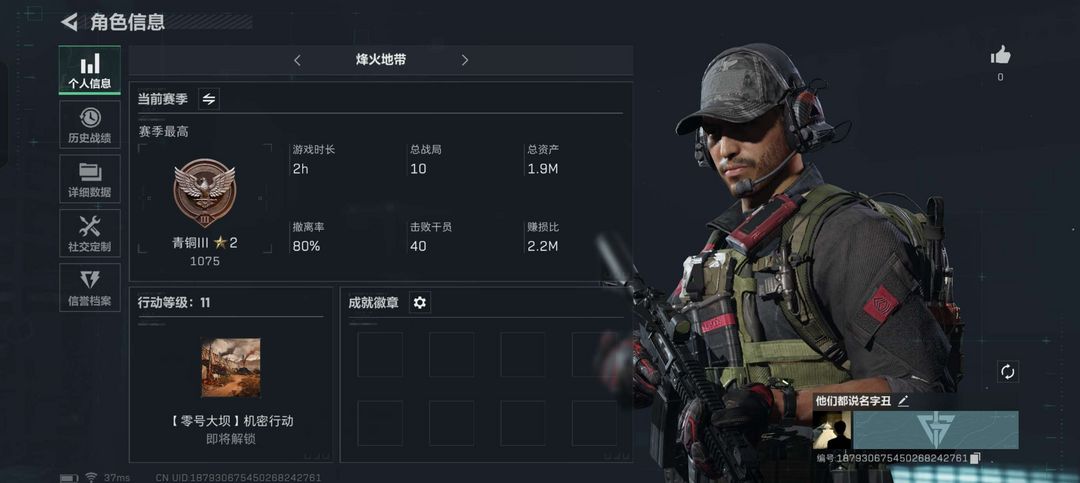Select the 详细数据 folder icon tab
The width and height of the screenshot is (1080, 483).
pos(90,178)
